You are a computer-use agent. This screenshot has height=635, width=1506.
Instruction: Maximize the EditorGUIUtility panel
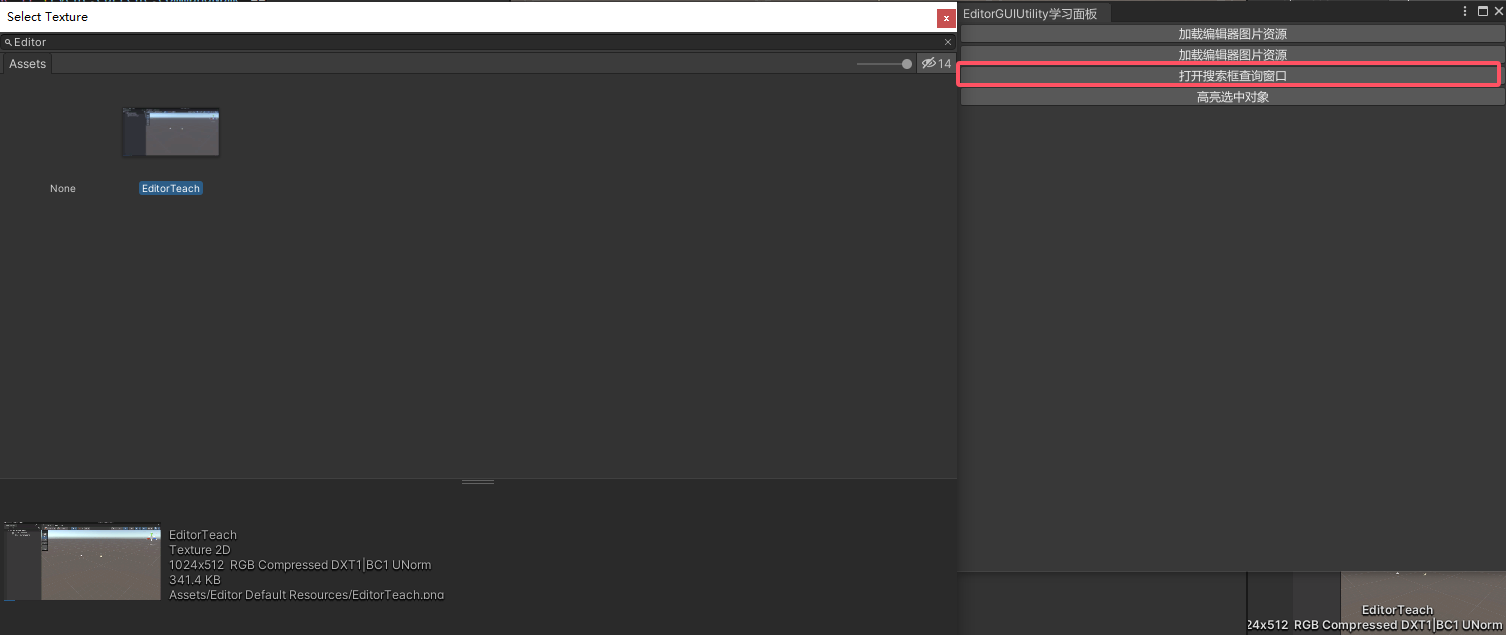click(x=1481, y=11)
